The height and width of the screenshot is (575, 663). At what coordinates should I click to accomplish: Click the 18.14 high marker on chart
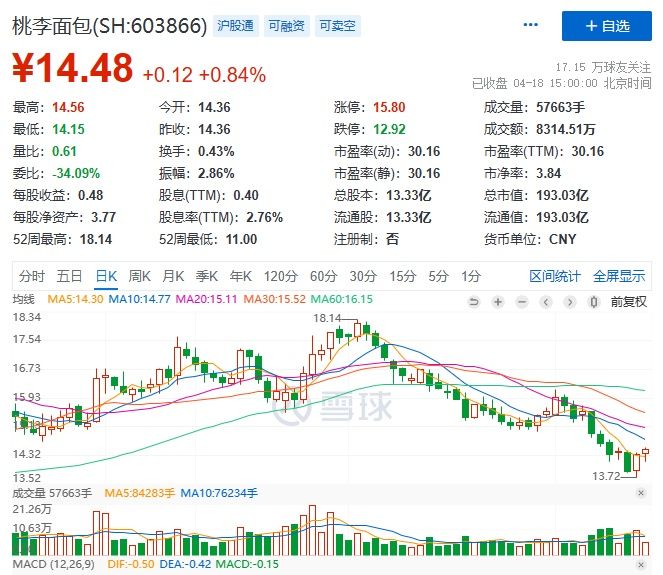click(327, 318)
